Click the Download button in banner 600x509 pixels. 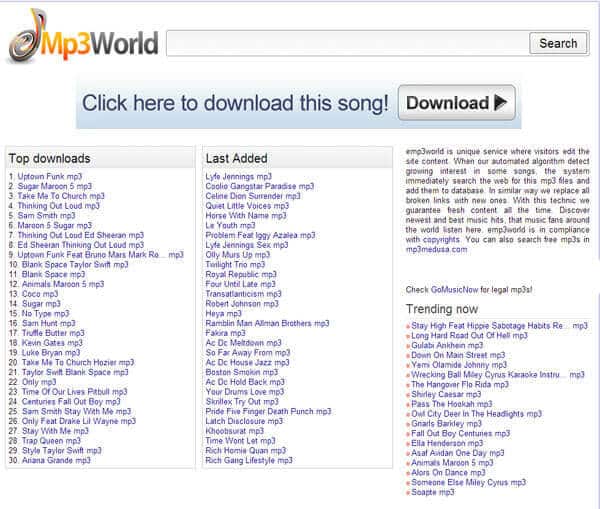[x=457, y=103]
